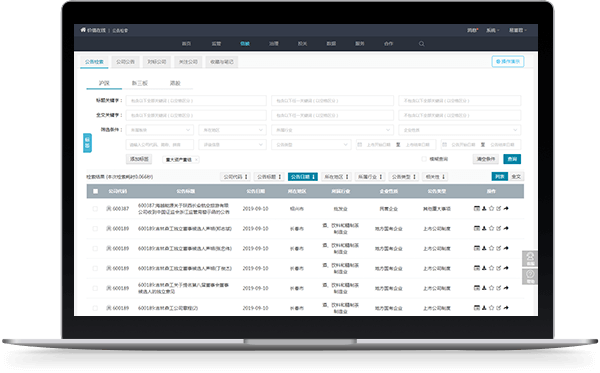Open the industry filter dropdown

[333, 130]
